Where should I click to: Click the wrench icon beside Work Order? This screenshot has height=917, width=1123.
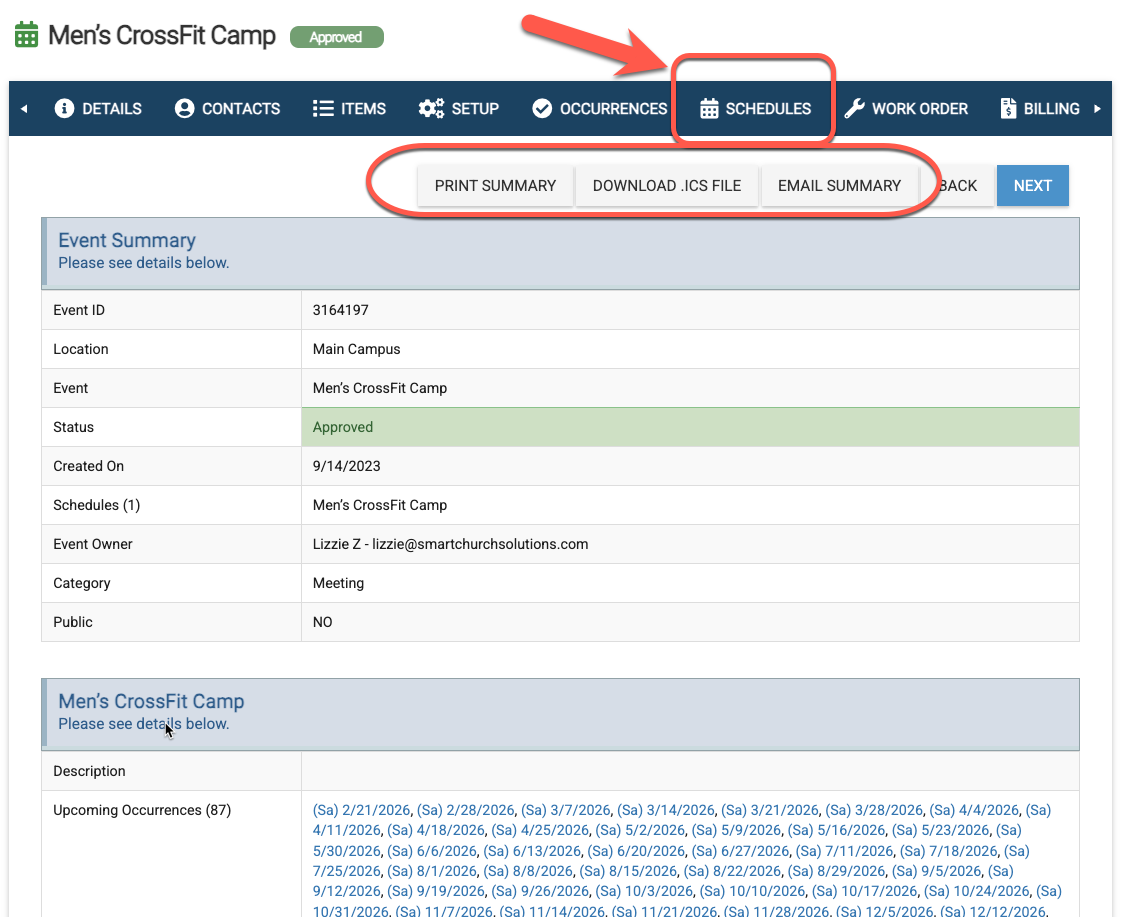click(854, 109)
